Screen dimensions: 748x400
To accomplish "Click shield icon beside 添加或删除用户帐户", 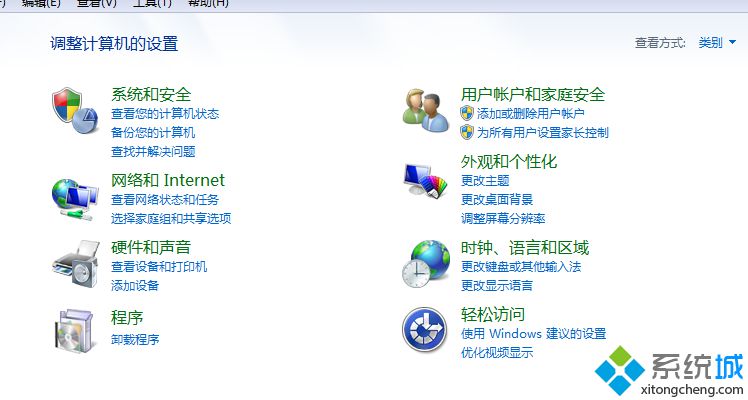I will coord(467,113).
